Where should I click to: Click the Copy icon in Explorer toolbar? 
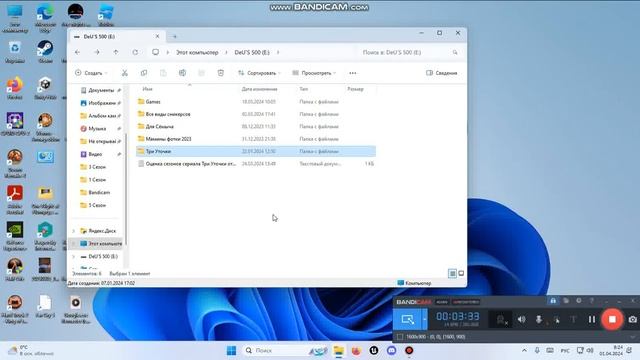pos(144,73)
